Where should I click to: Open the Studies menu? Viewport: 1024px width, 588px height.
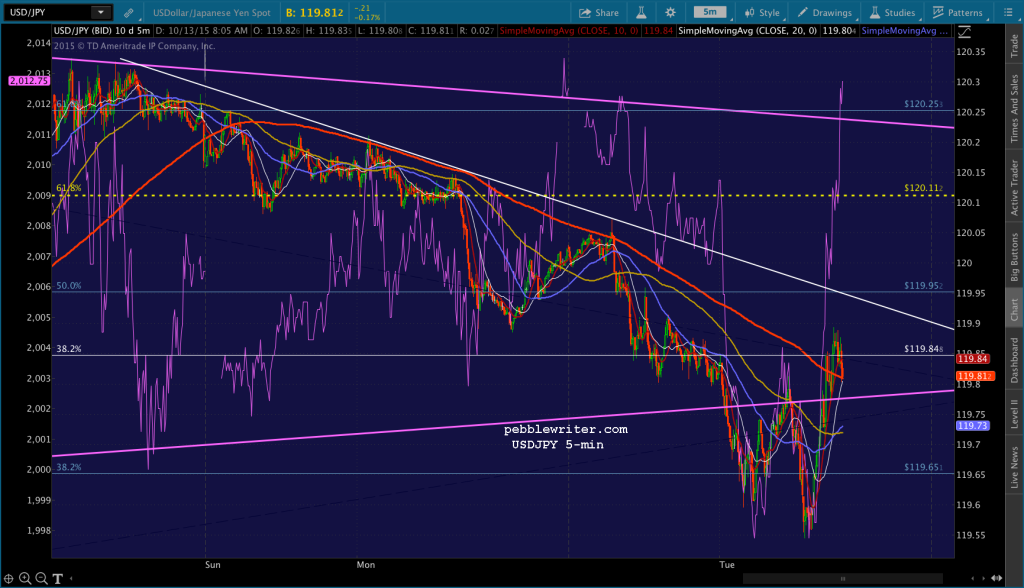tap(892, 12)
